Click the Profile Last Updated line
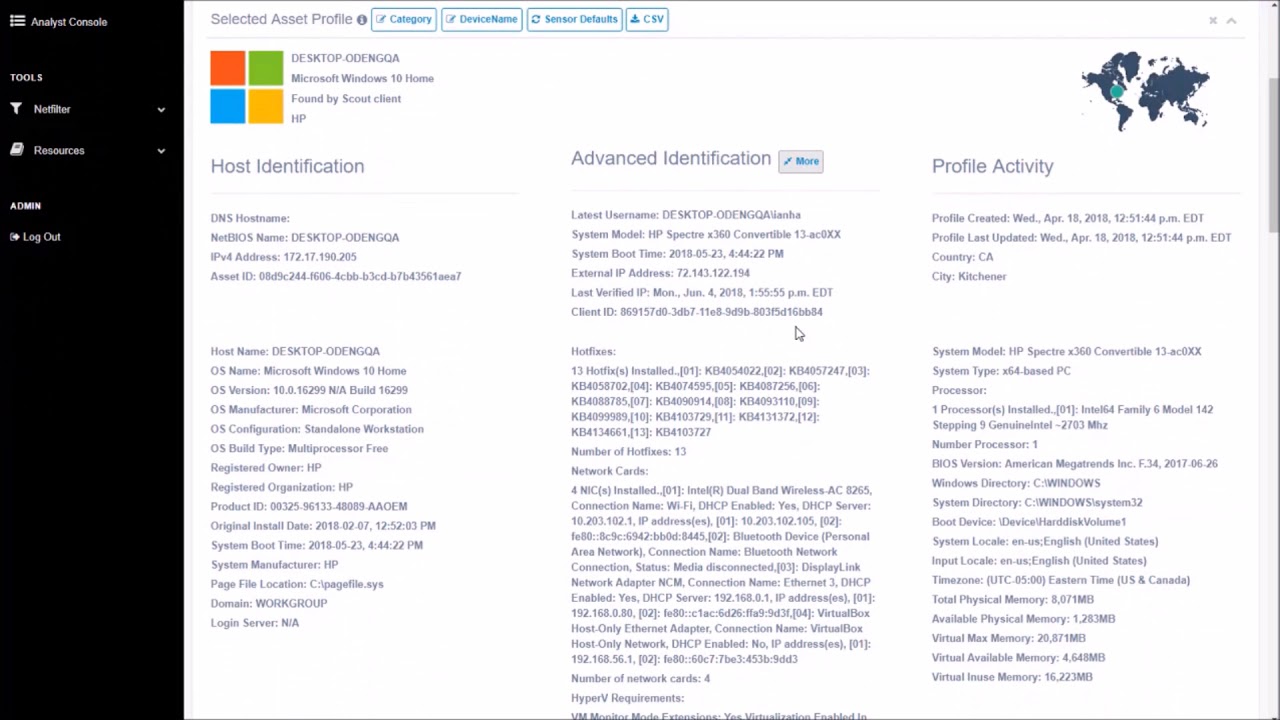The image size is (1280, 720). click(1082, 238)
